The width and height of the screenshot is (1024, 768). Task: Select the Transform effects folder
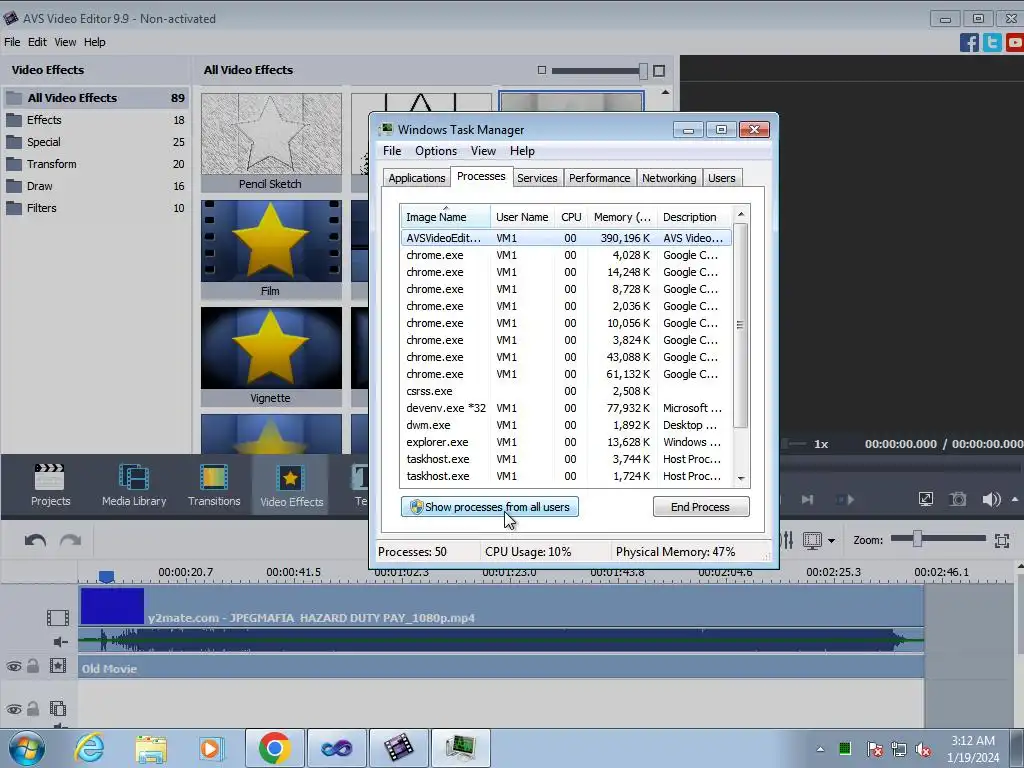[x=95, y=164]
